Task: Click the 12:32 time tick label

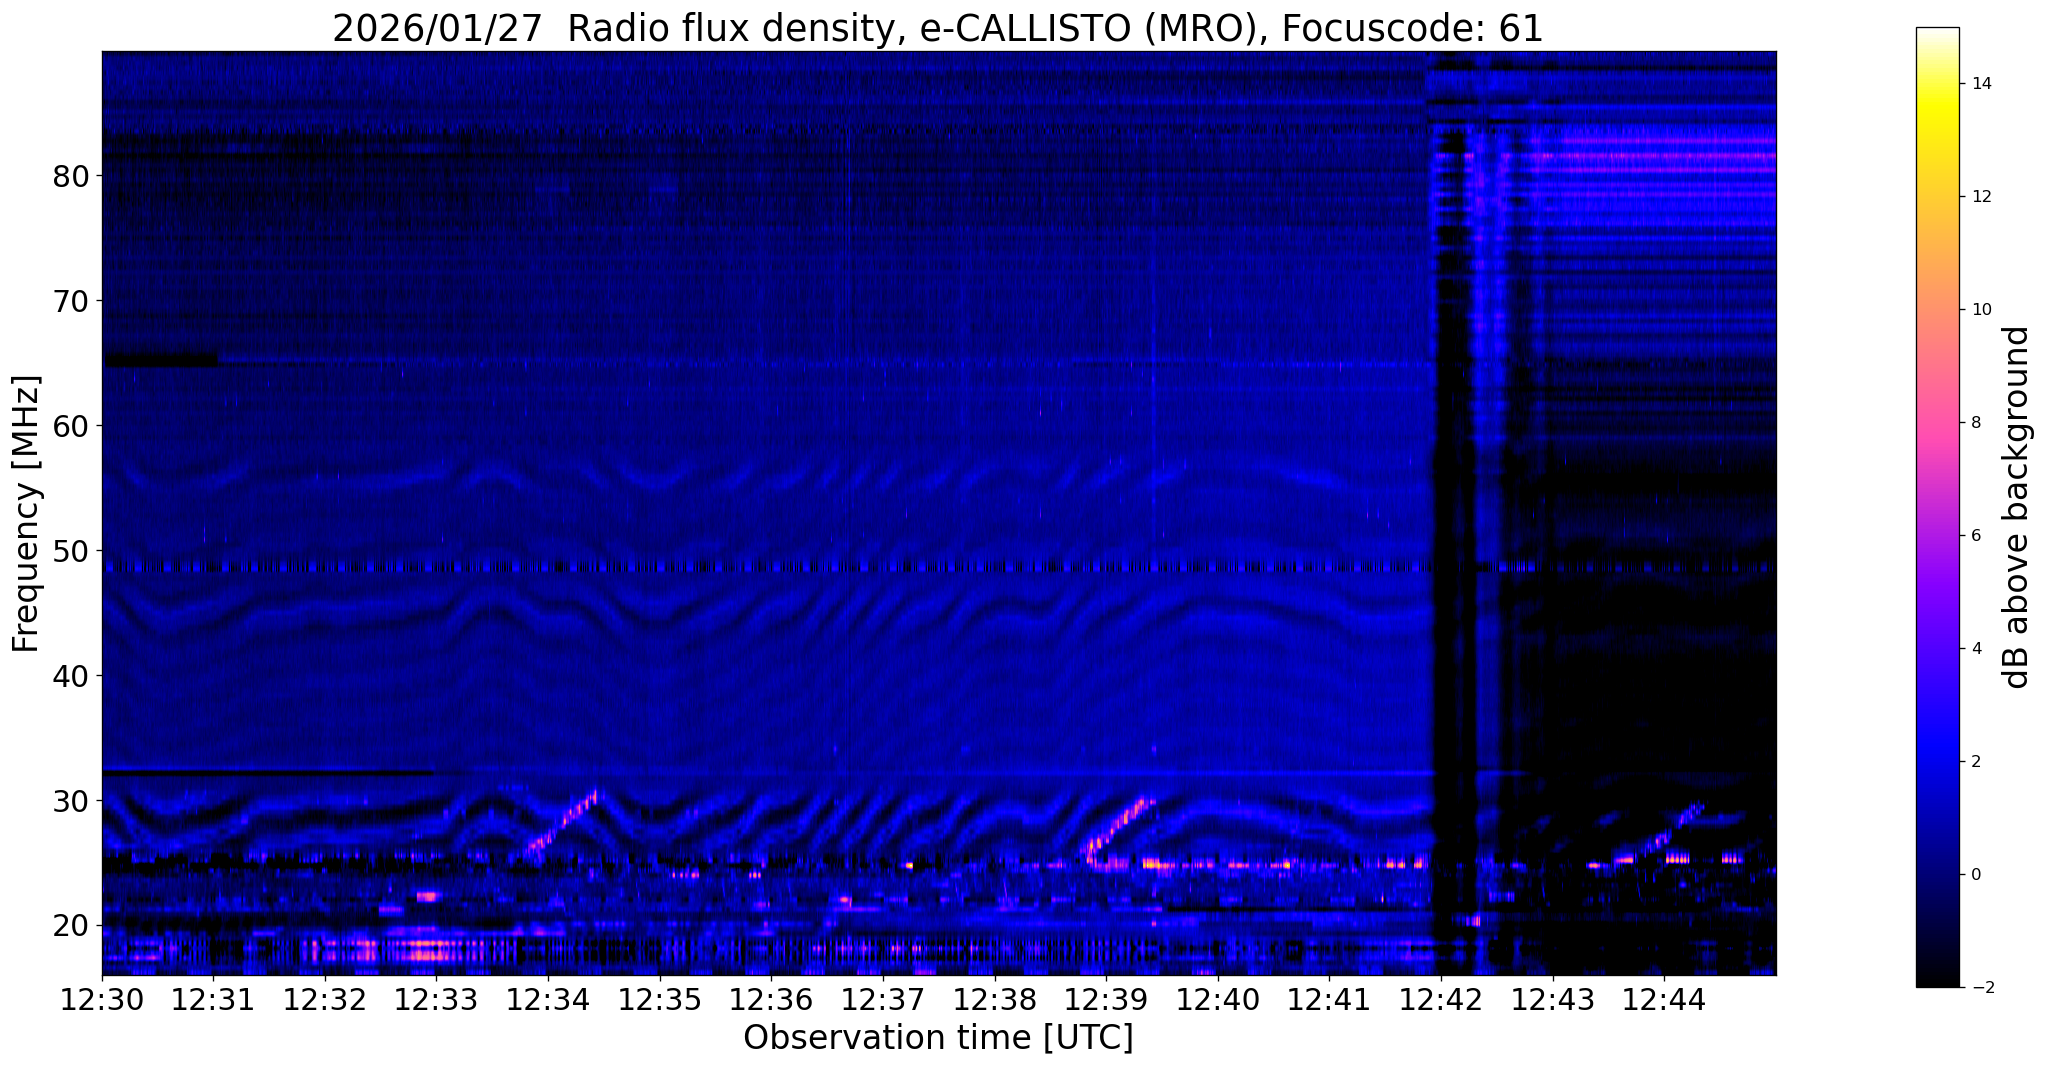Action: pos(325,999)
